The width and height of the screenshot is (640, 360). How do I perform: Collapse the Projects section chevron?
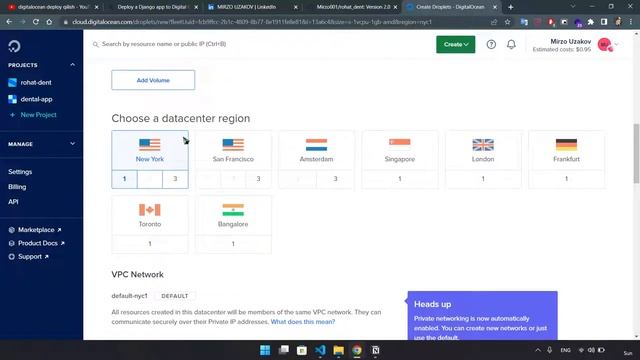72,65
